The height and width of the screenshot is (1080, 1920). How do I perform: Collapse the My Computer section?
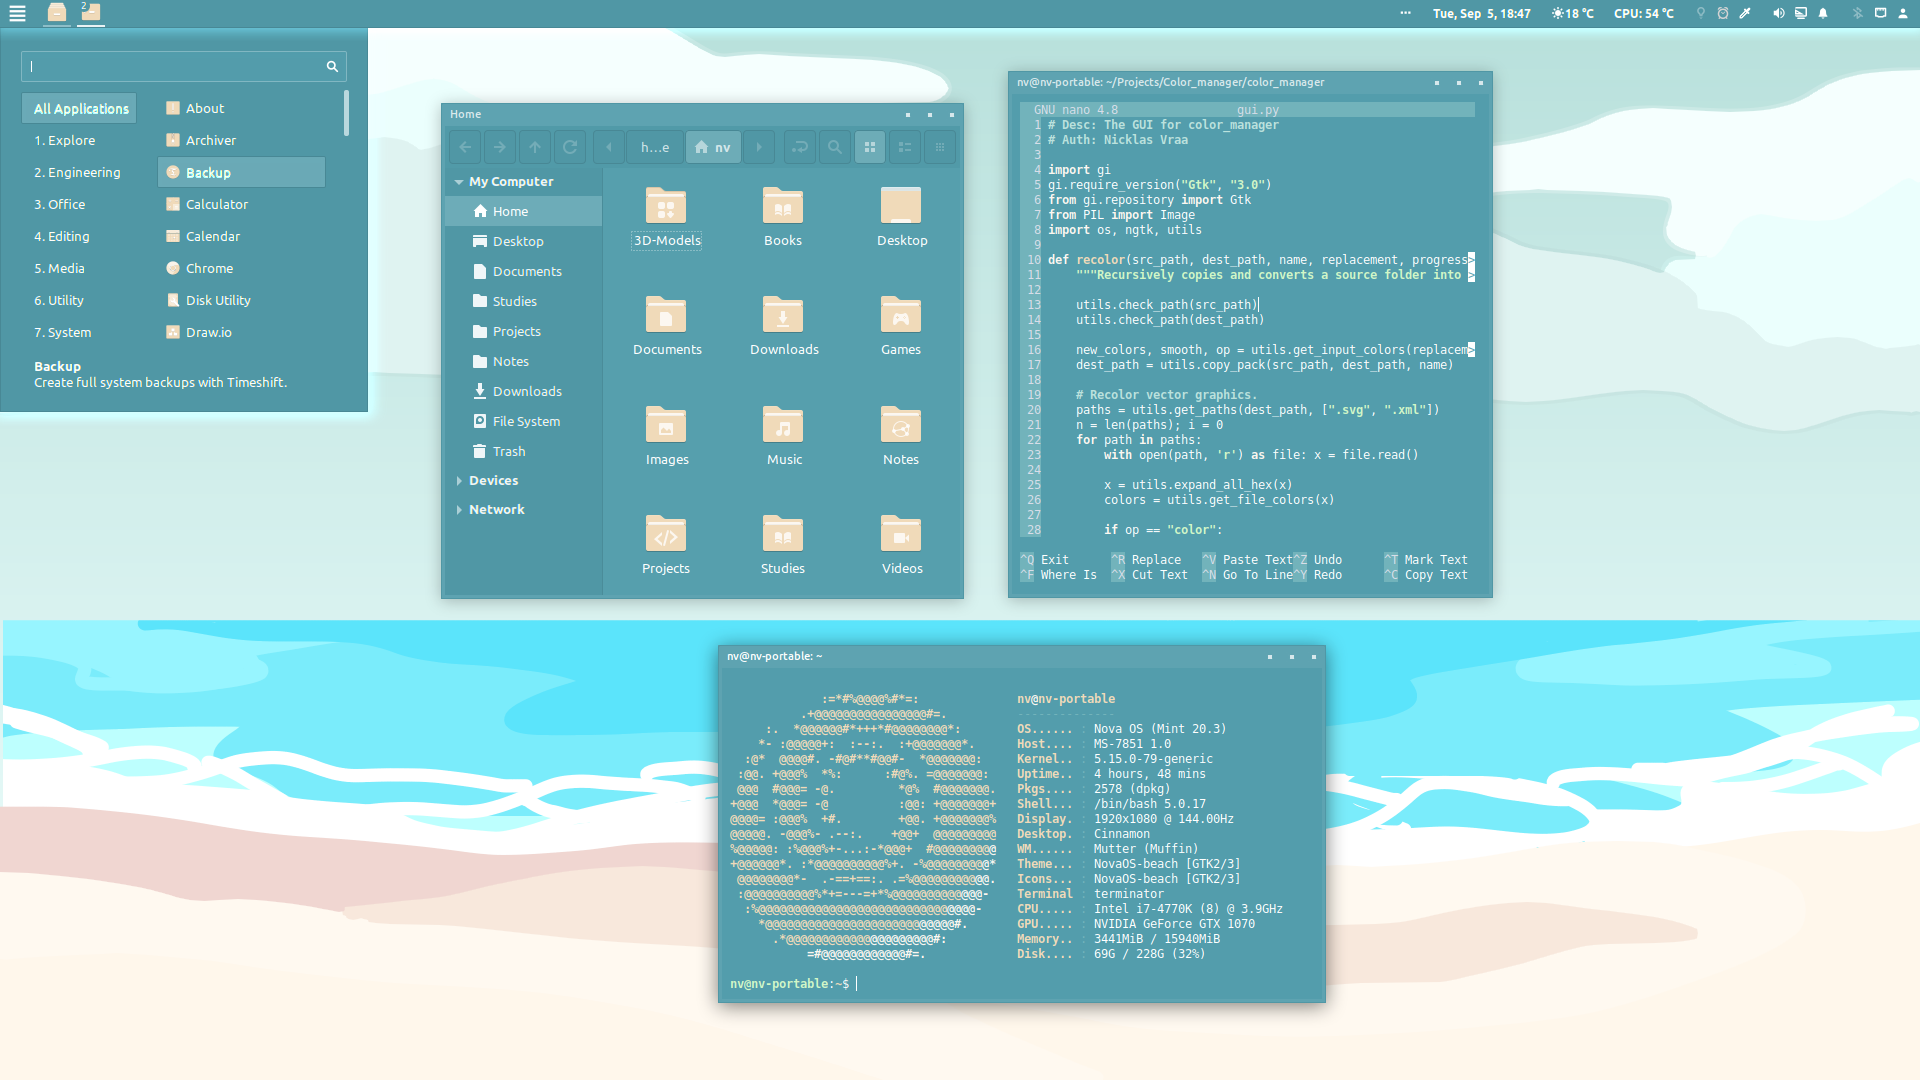point(459,182)
